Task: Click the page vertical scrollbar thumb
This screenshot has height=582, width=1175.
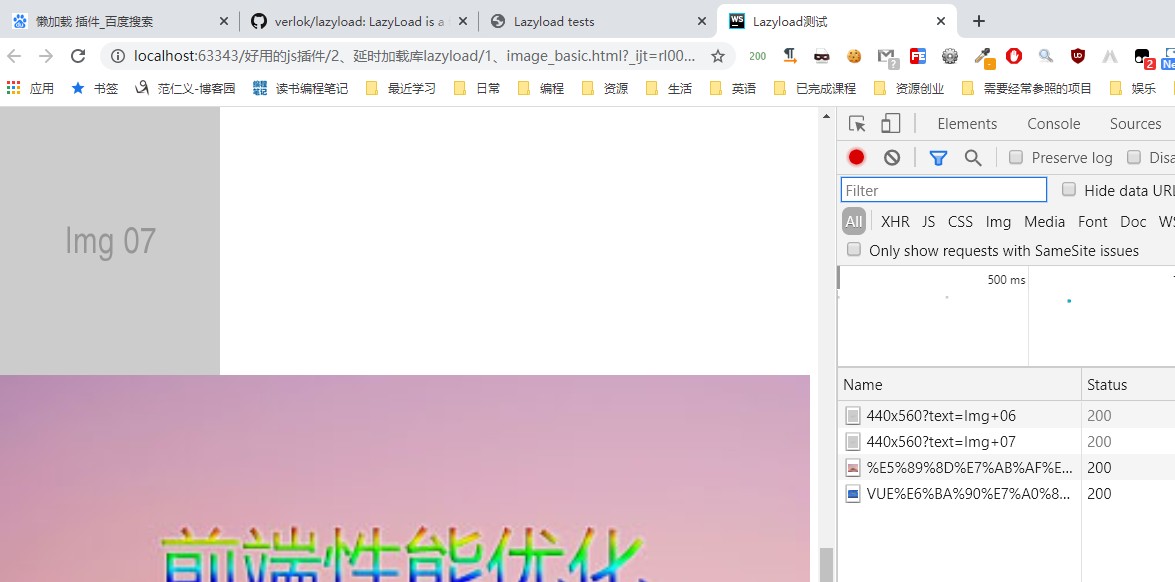Action: pyautogui.click(x=826, y=564)
